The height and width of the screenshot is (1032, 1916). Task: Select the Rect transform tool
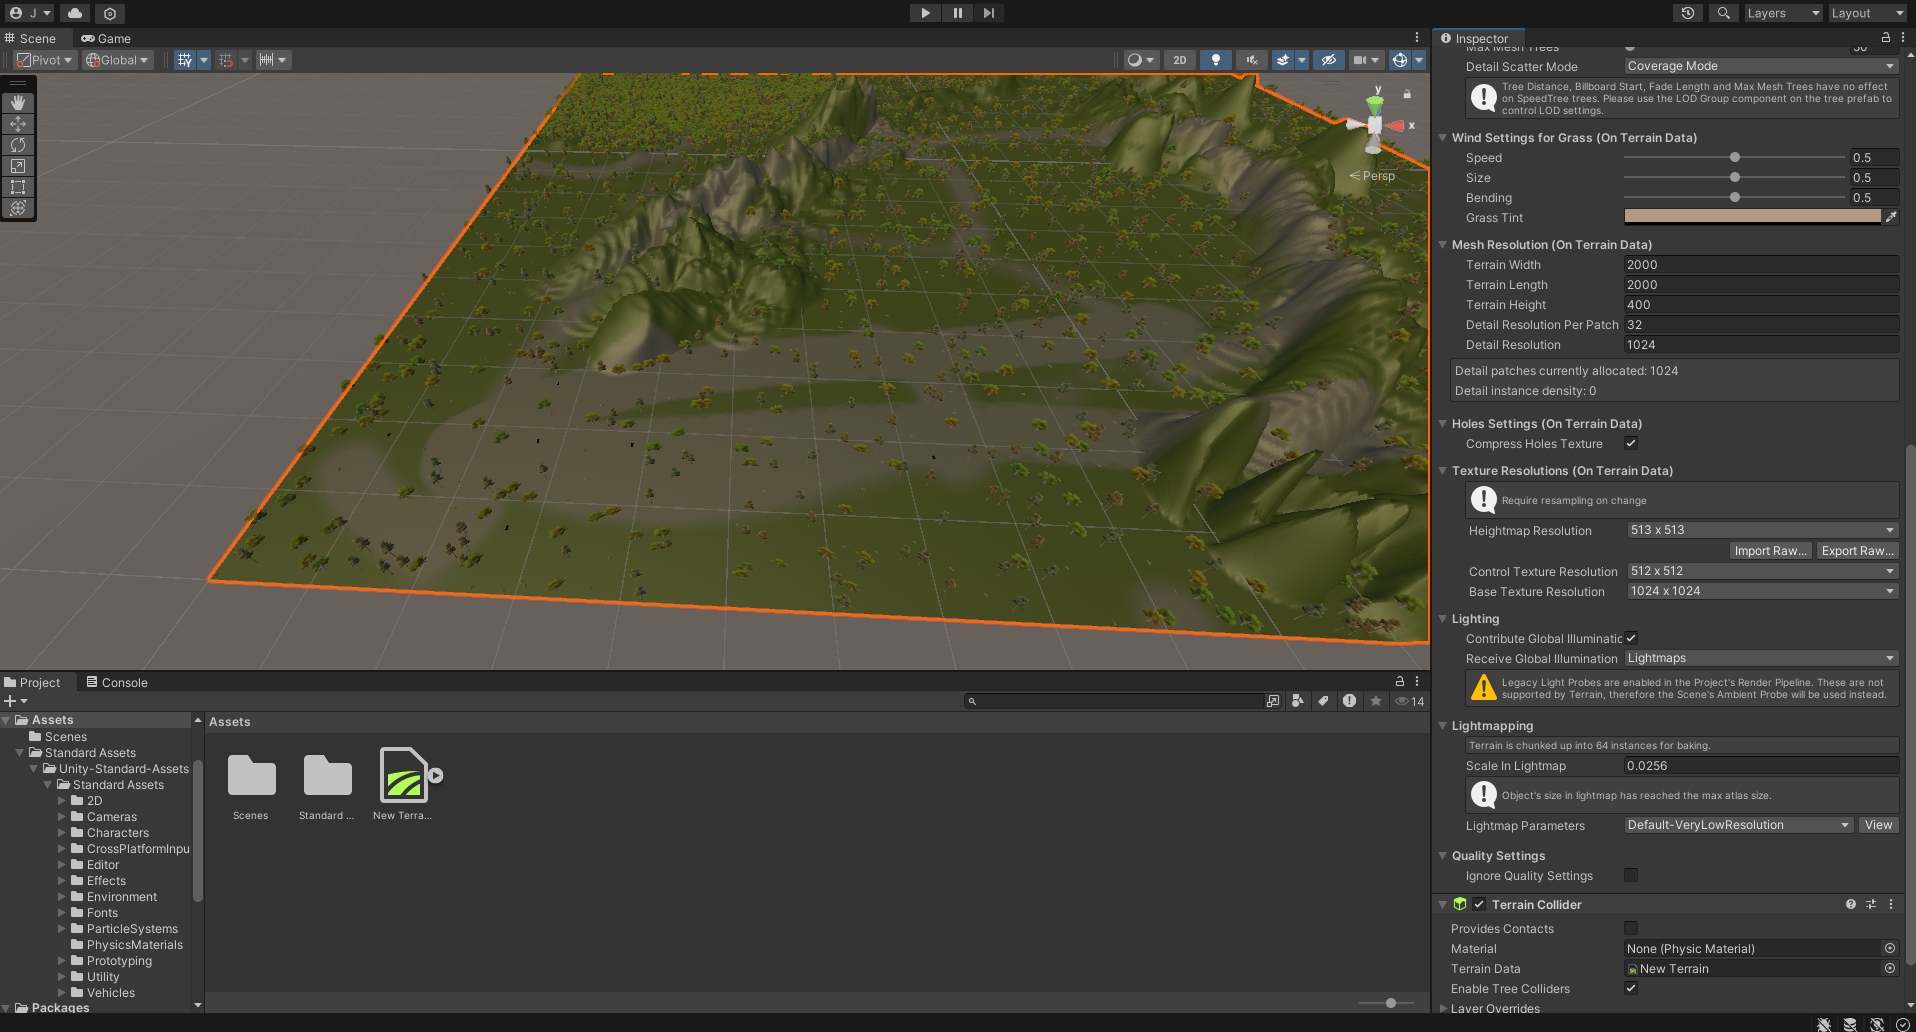click(18, 187)
